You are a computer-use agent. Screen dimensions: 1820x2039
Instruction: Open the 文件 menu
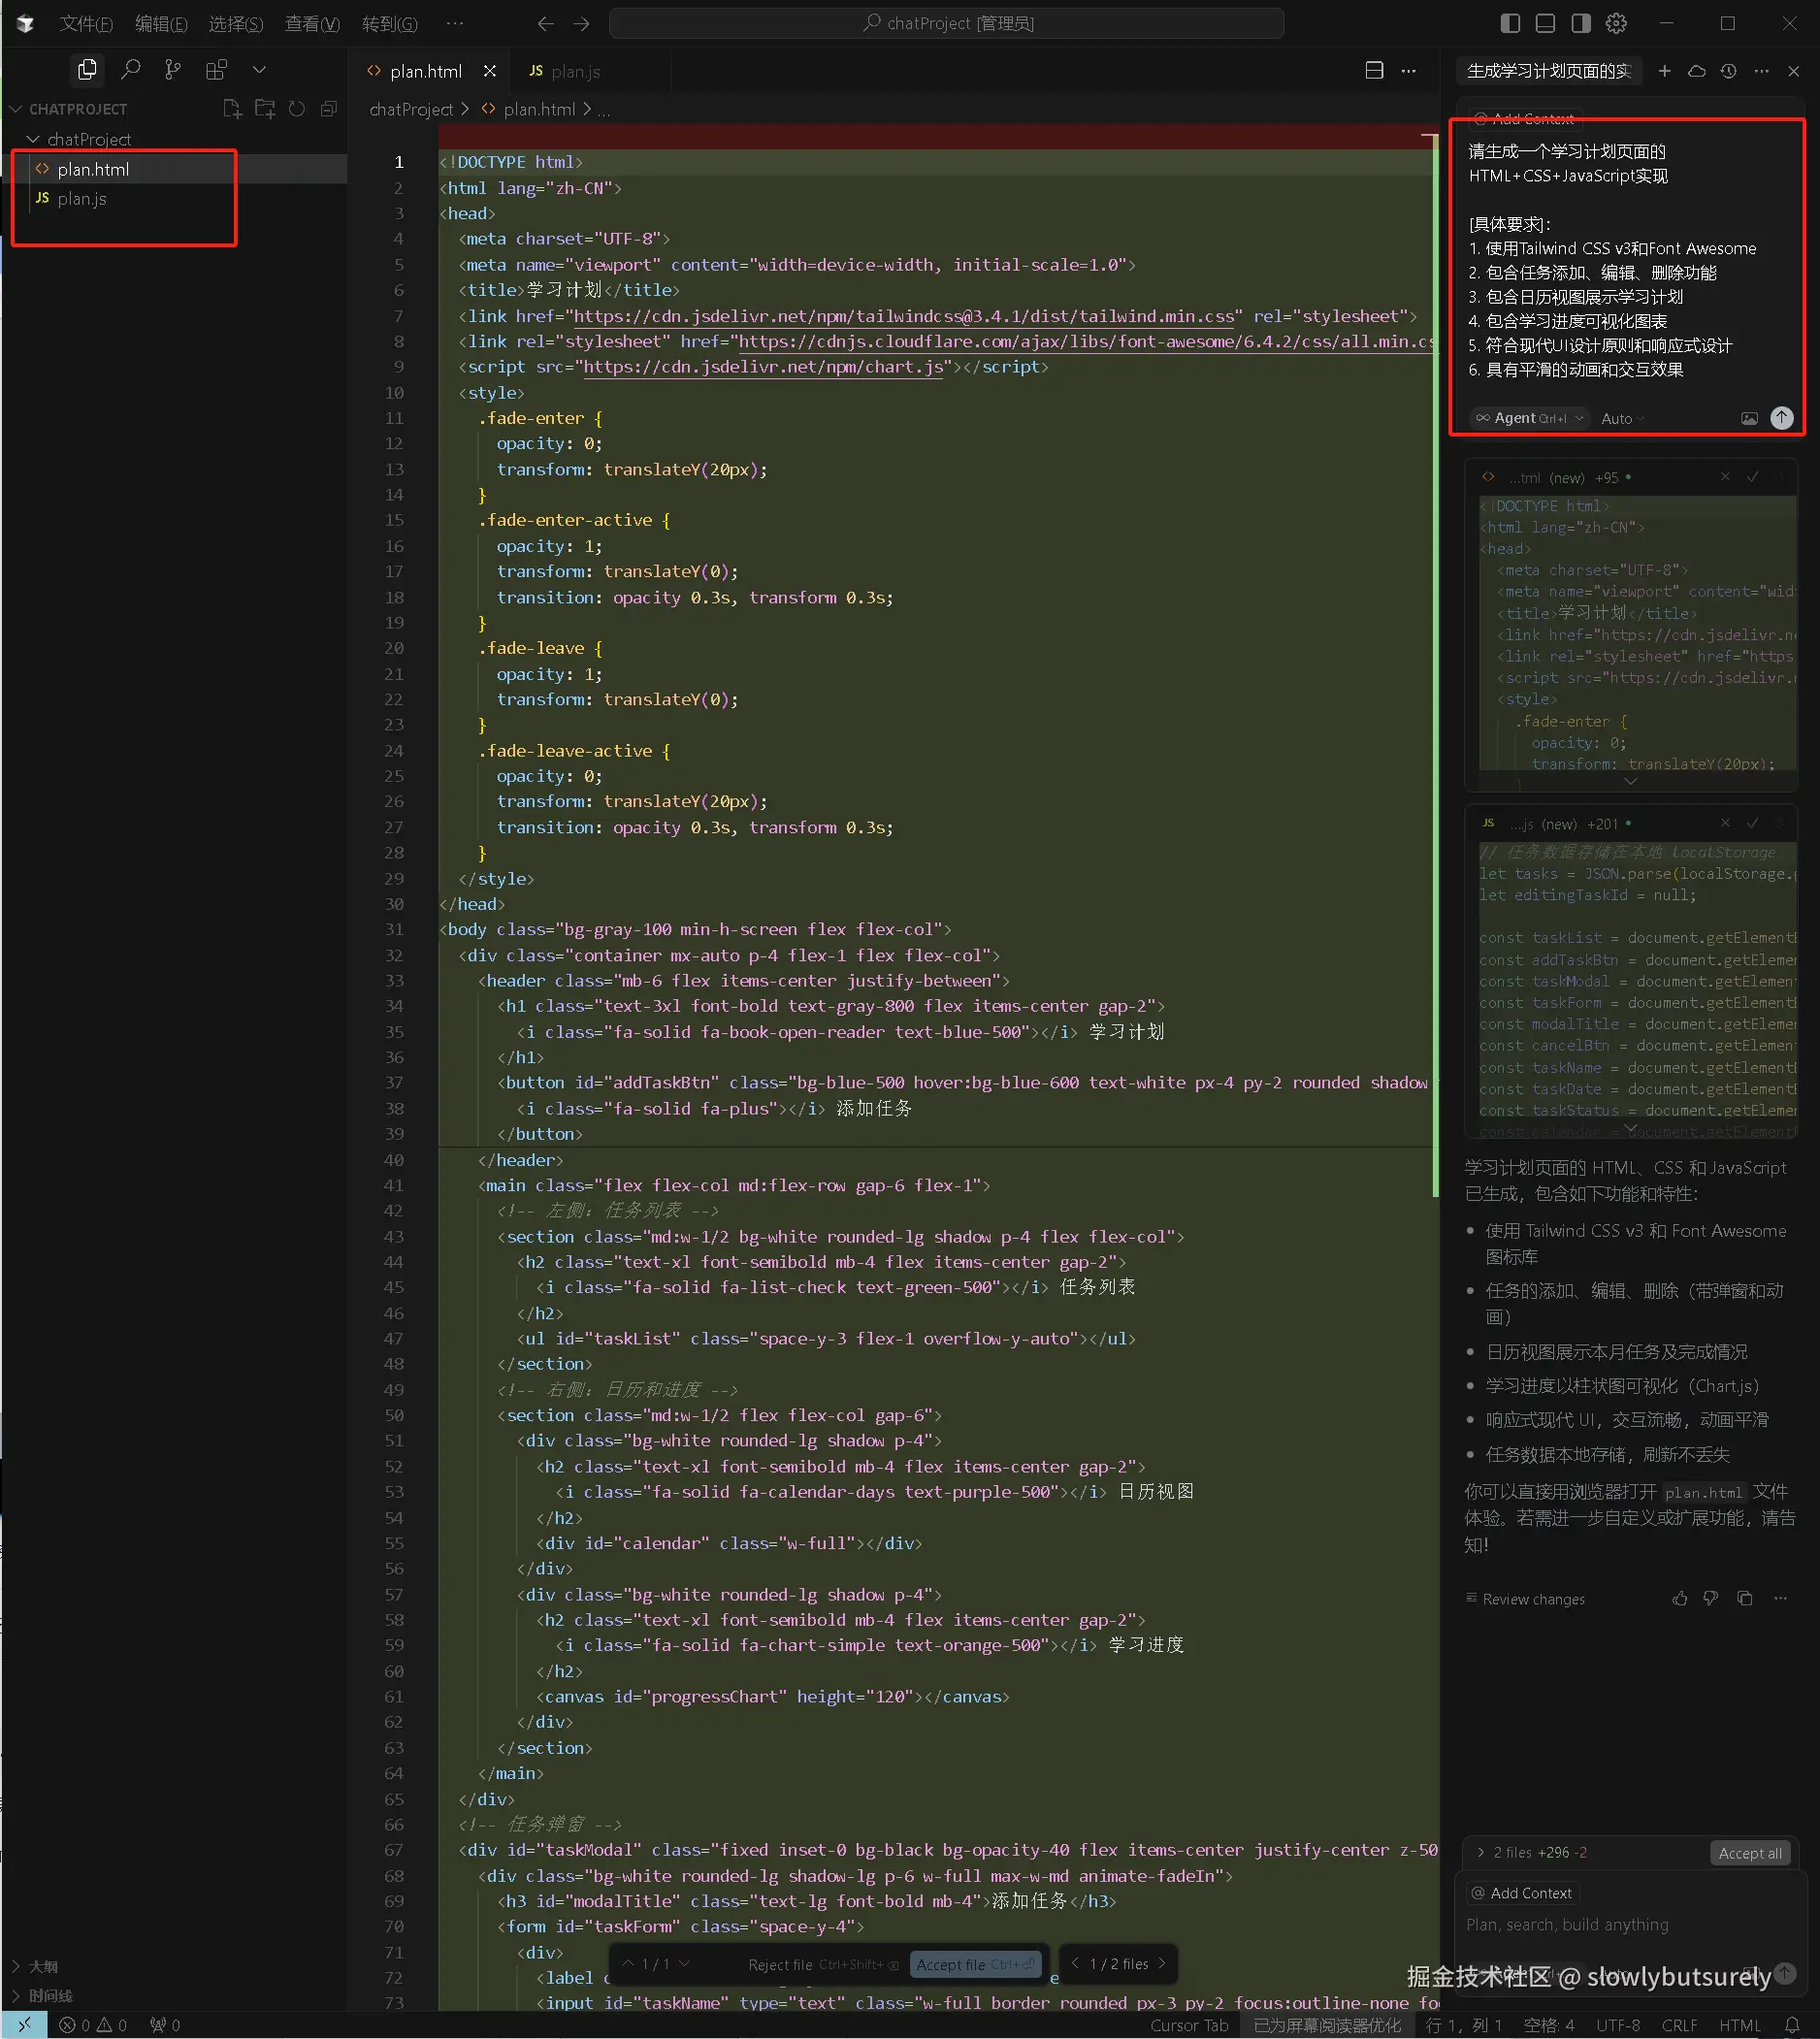pyautogui.click(x=85, y=23)
